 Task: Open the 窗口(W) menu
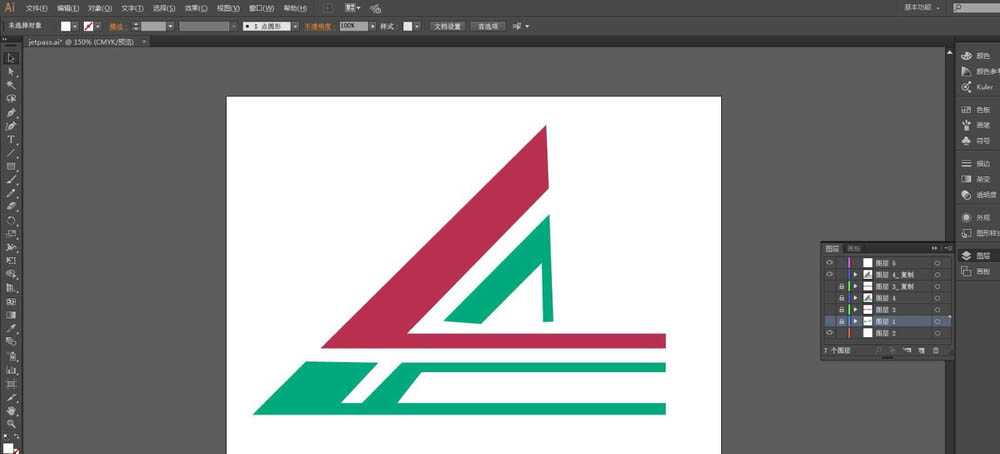[x=261, y=8]
